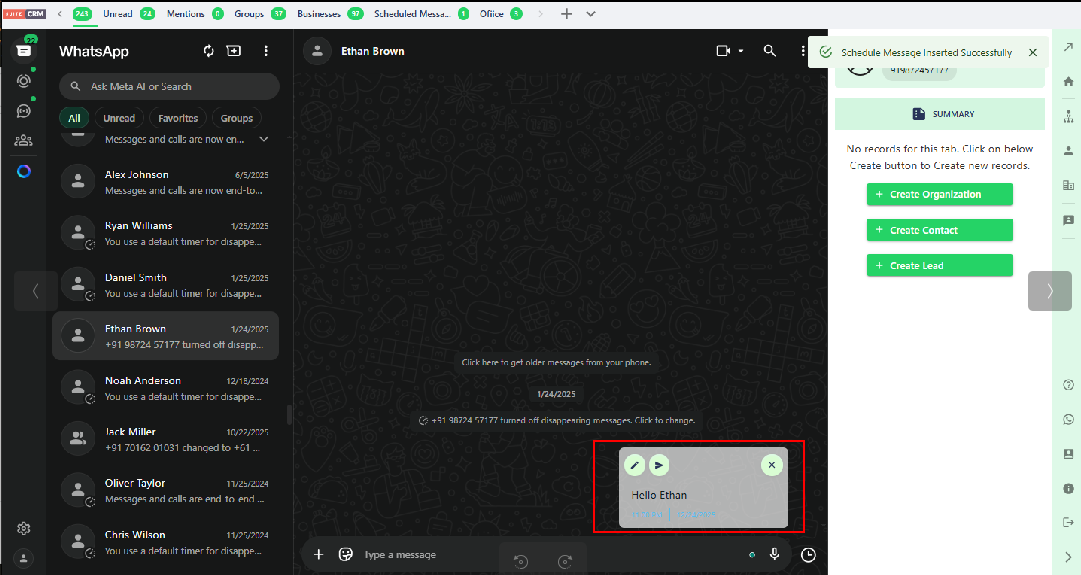Open the emoji picker
1081x575 pixels.
click(x=346, y=554)
